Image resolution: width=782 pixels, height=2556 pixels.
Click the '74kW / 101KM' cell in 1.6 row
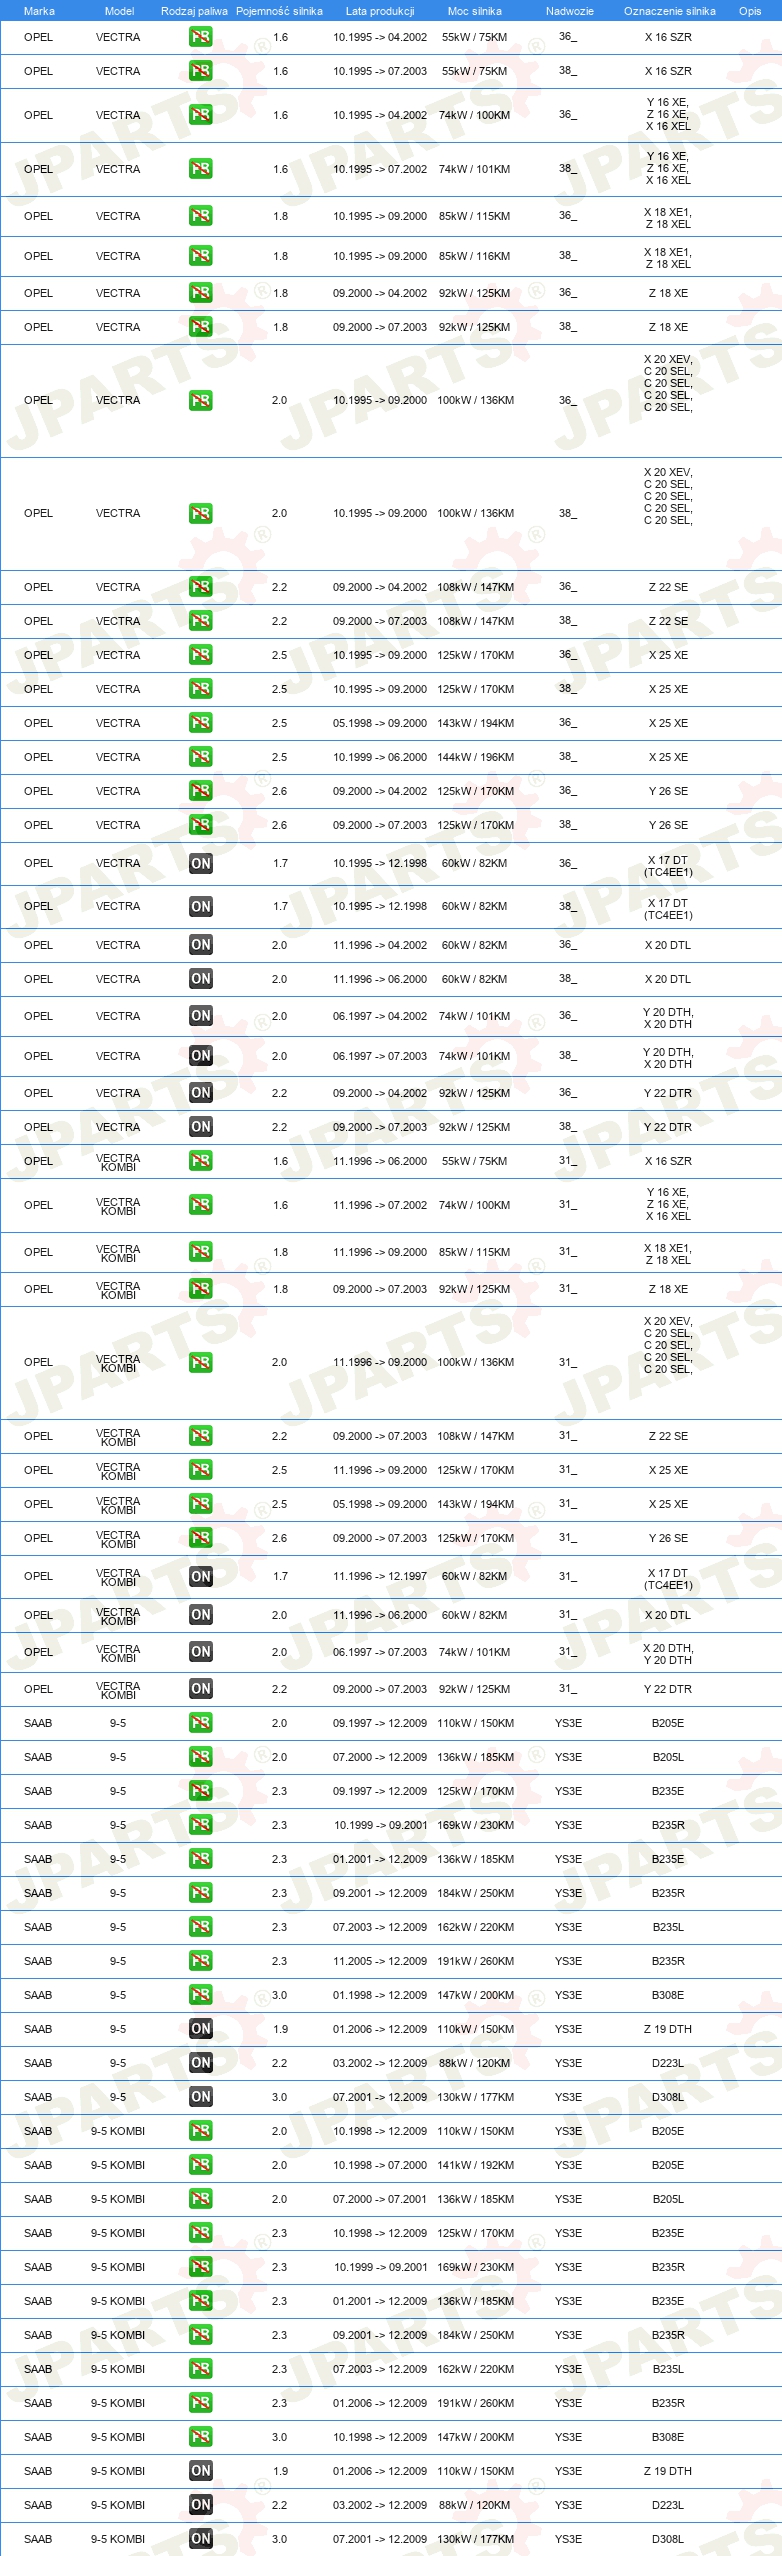[475, 169]
